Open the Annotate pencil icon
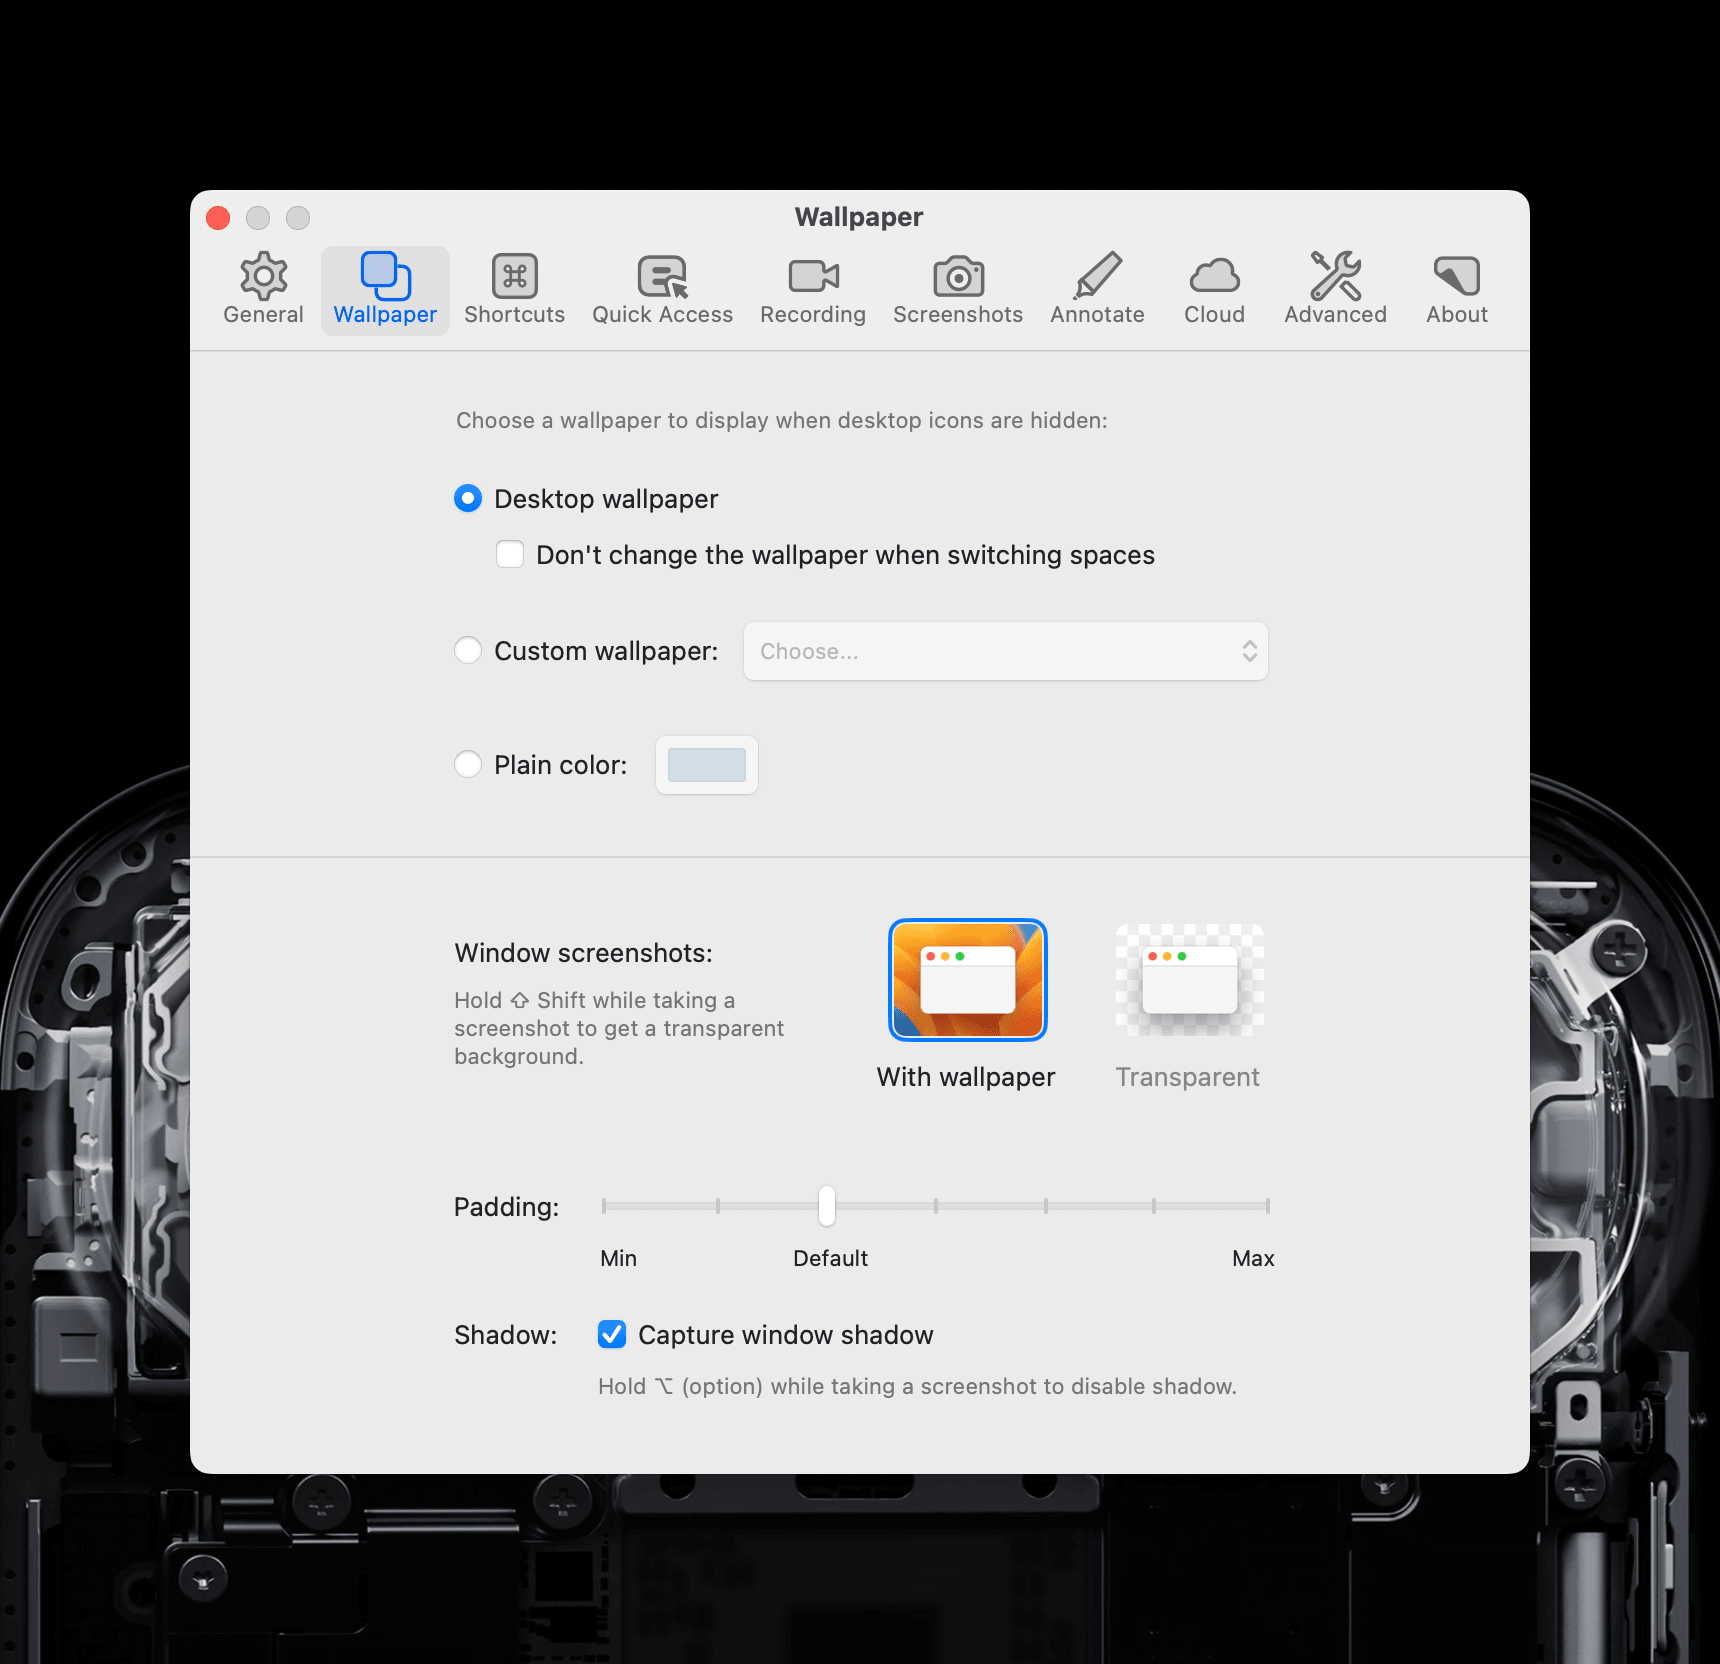Viewport: 1720px width, 1664px height. tap(1097, 276)
